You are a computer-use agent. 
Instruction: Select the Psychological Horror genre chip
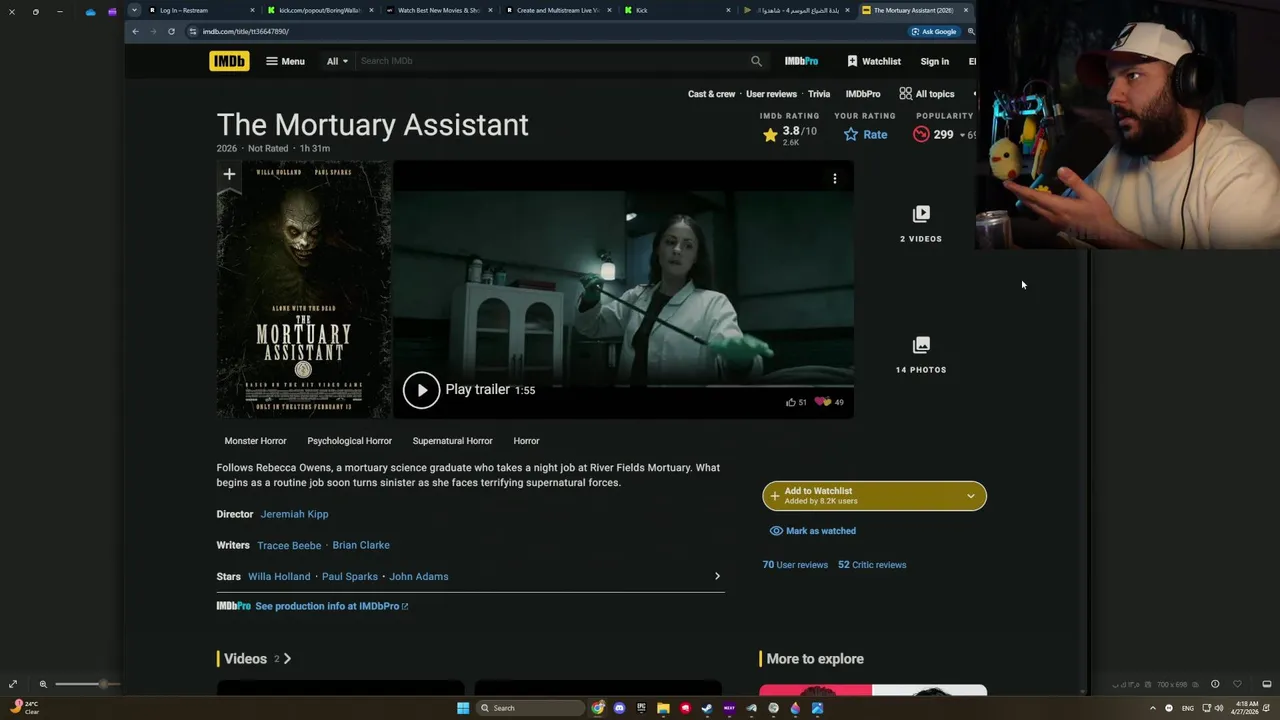[349, 441]
